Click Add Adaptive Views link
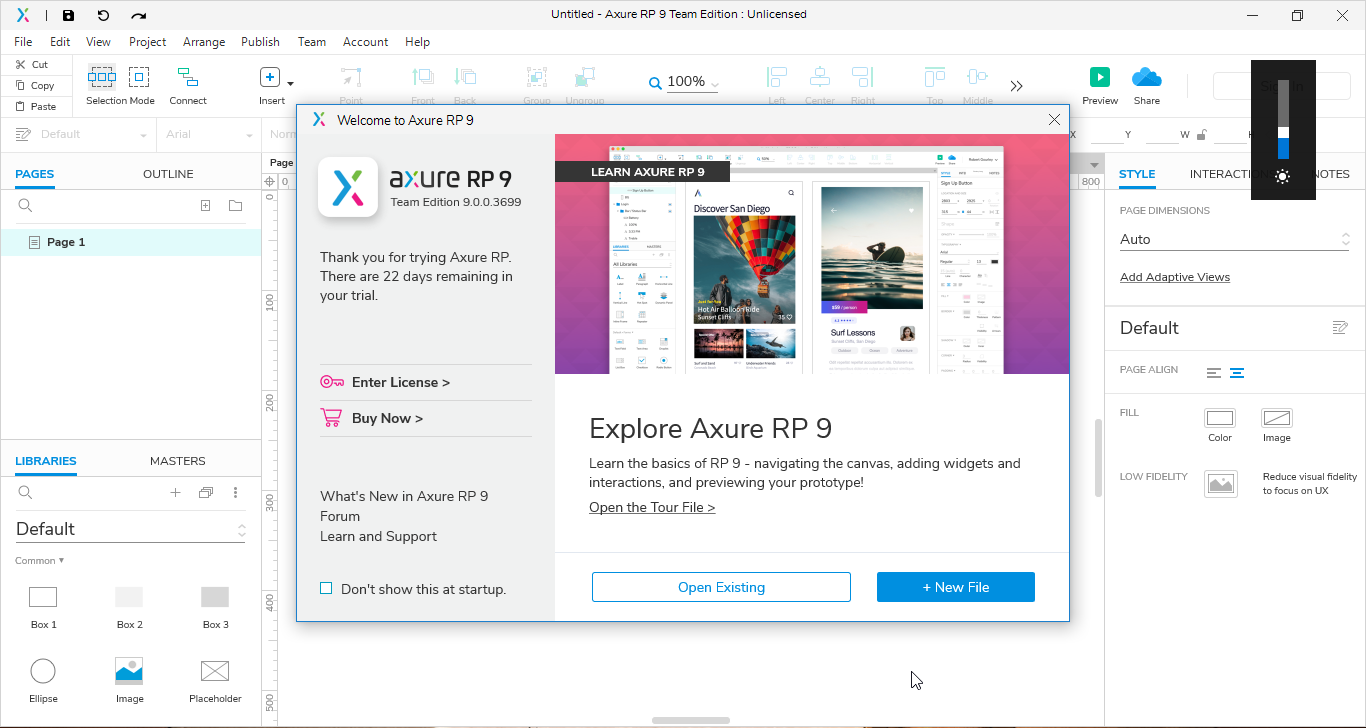 pos(1175,277)
